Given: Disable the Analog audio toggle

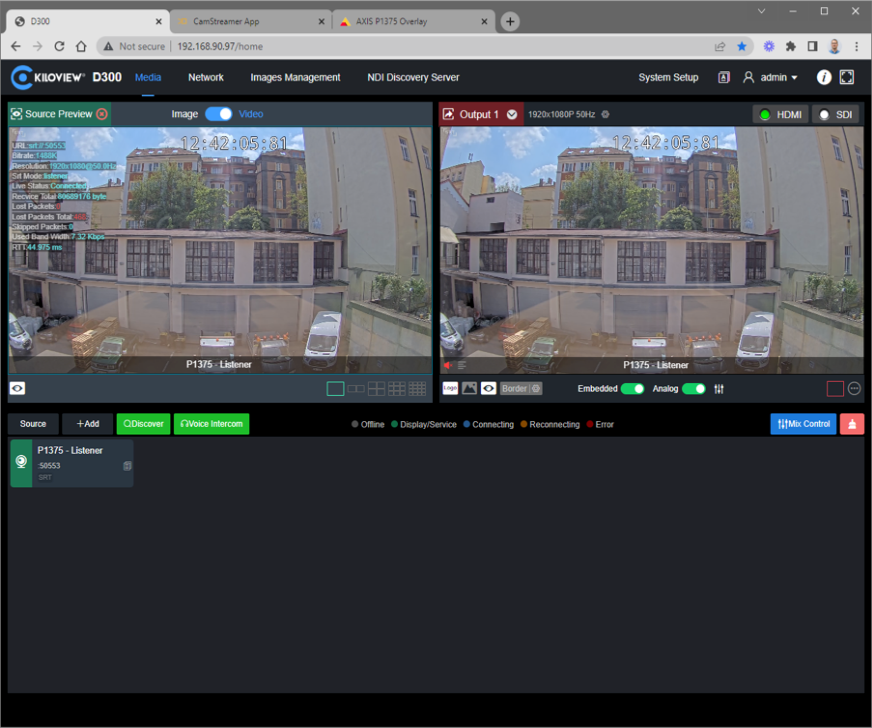Looking at the screenshot, I should tap(694, 388).
